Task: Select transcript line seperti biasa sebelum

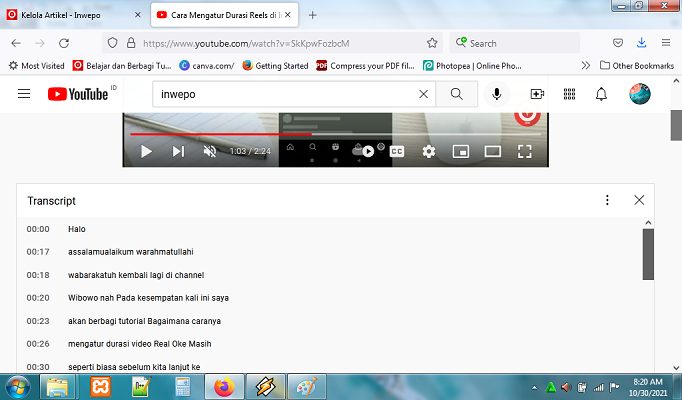Action: tap(134, 367)
